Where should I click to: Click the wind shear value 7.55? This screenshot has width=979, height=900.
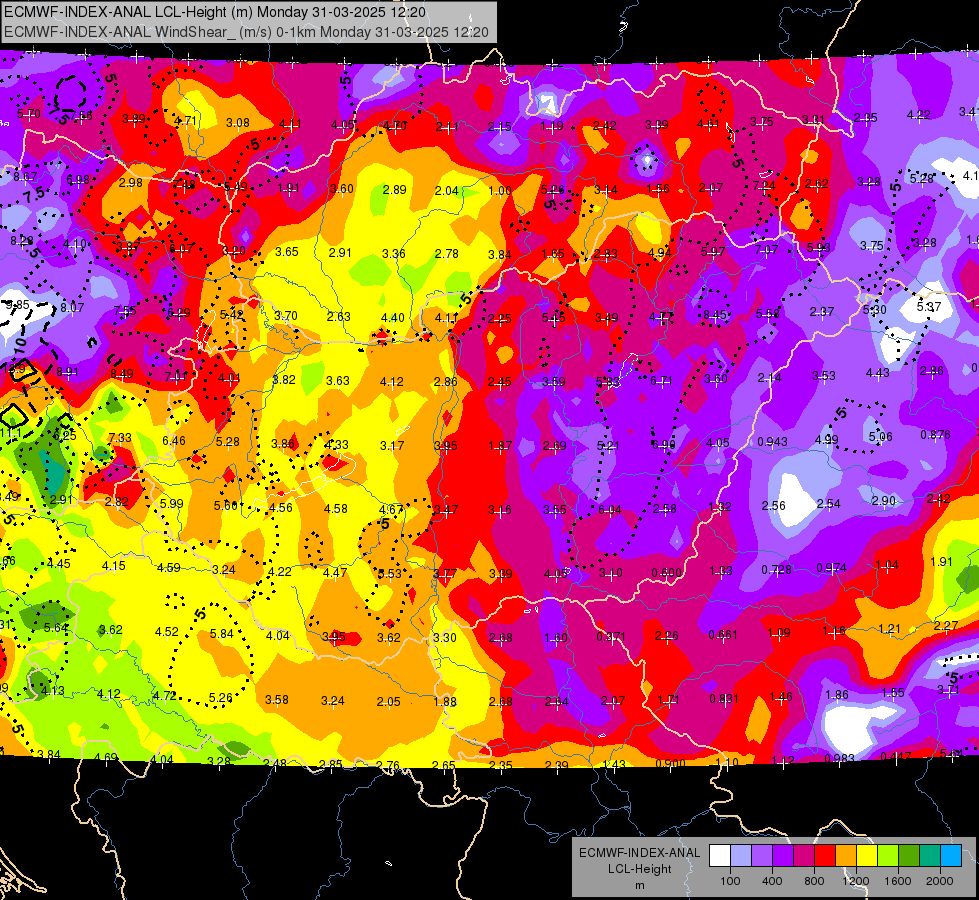click(125, 310)
